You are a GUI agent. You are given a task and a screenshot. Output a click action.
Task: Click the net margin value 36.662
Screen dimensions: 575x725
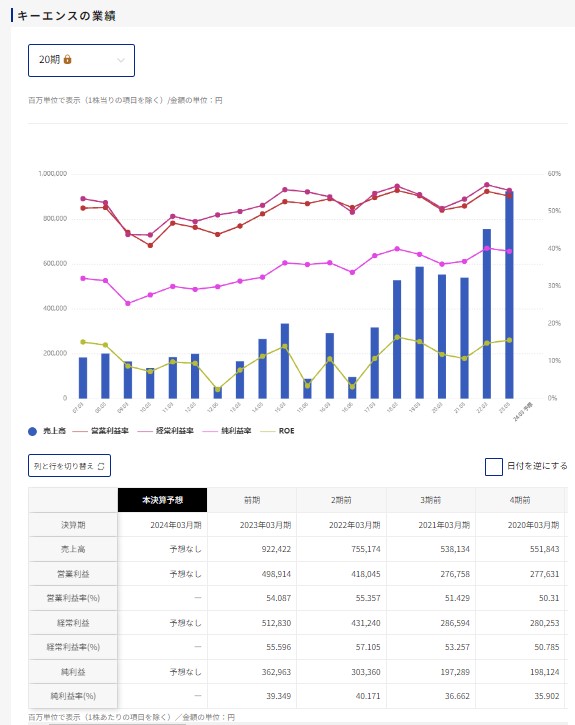pyautogui.click(x=457, y=696)
